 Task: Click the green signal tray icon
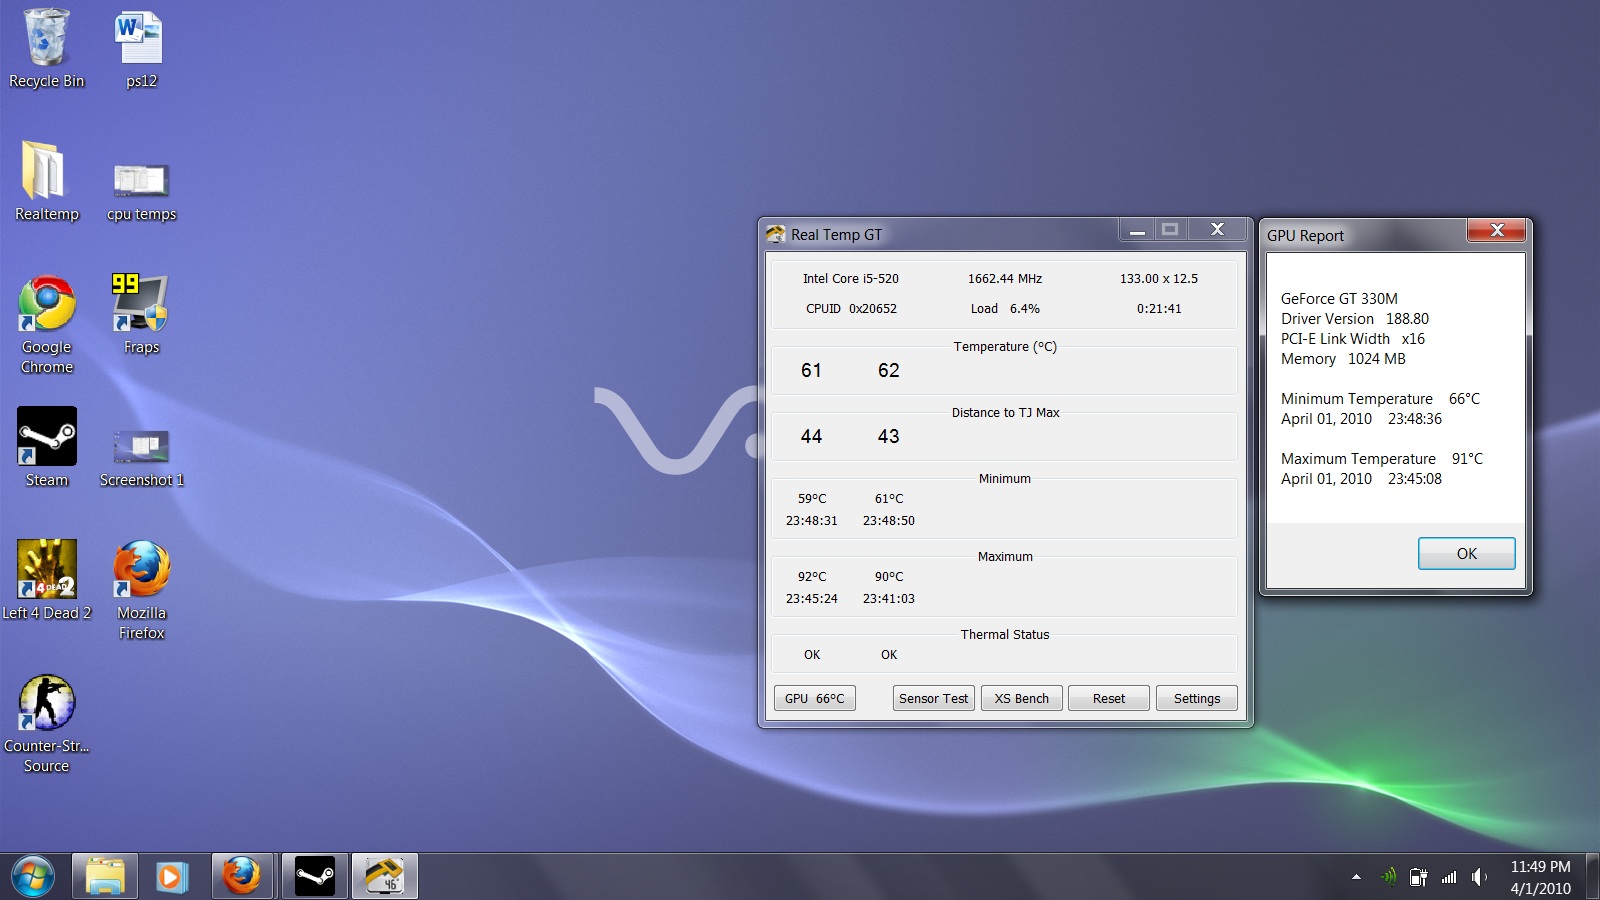pos(1388,877)
